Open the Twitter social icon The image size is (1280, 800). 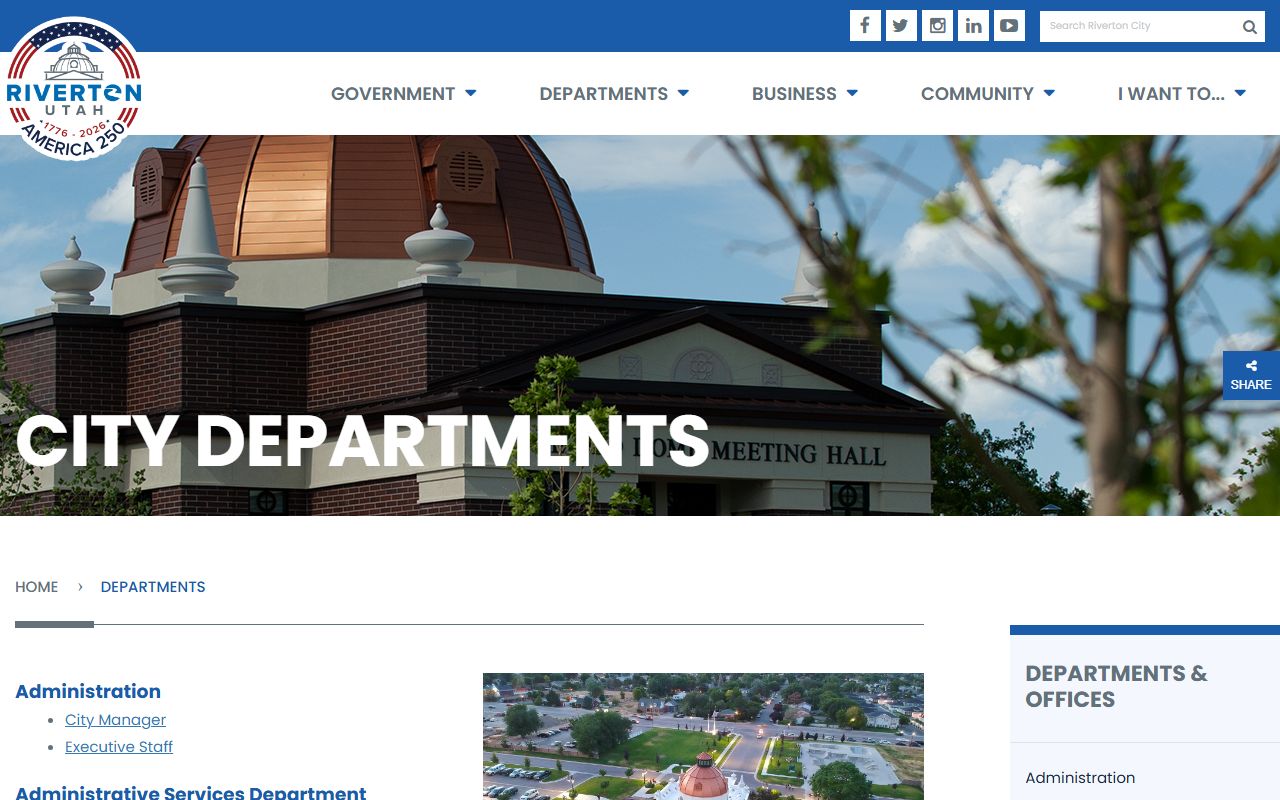tap(901, 26)
